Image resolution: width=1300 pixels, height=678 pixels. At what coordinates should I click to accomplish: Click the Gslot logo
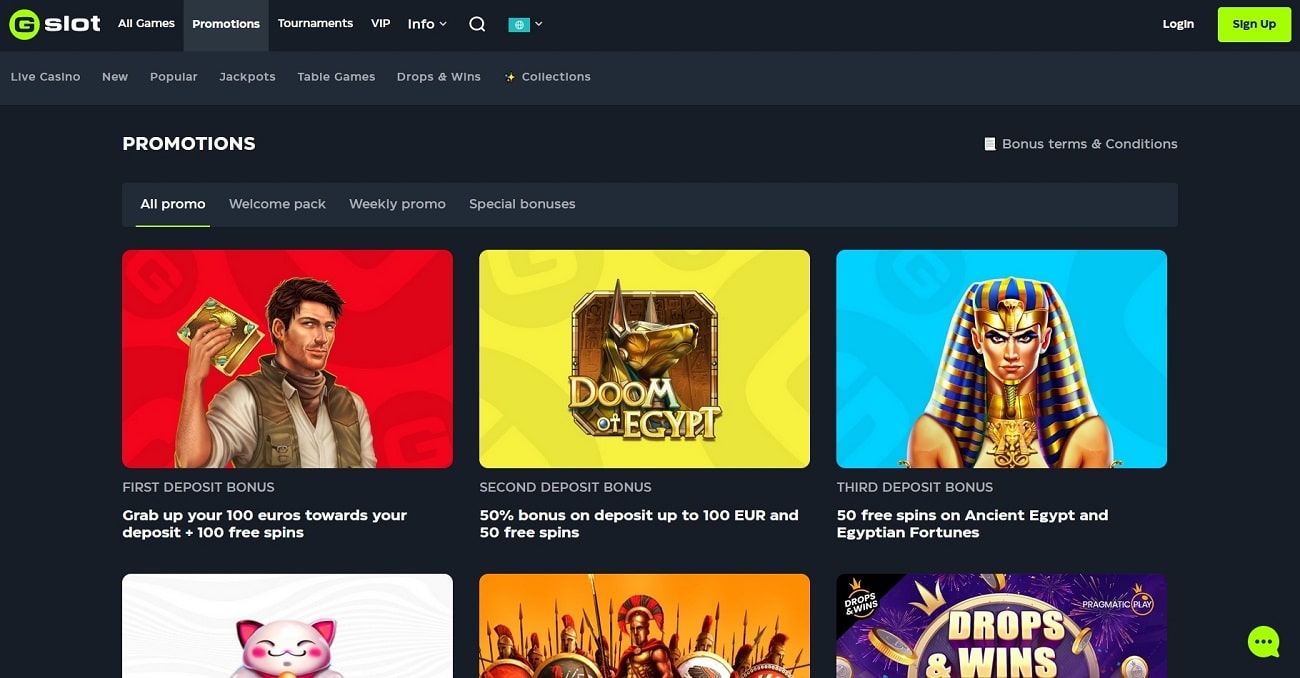[55, 24]
